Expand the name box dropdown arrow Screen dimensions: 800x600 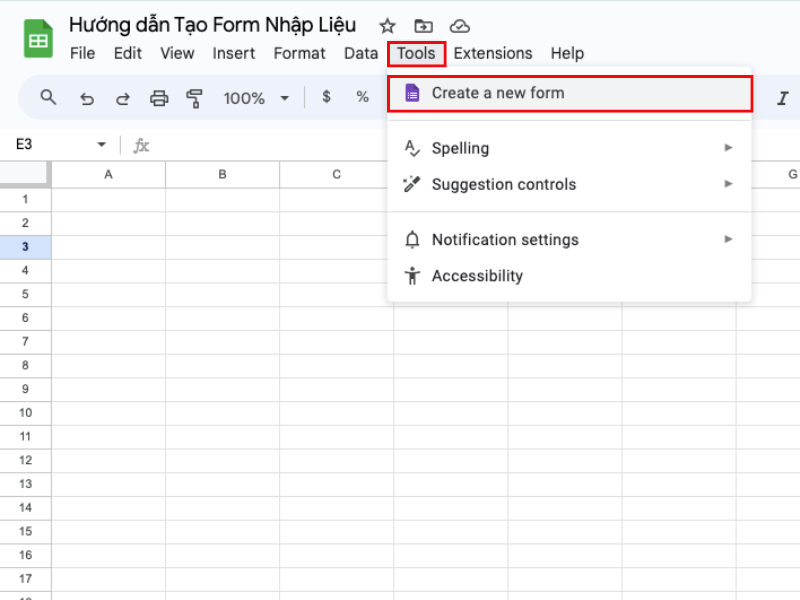[x=101, y=145]
